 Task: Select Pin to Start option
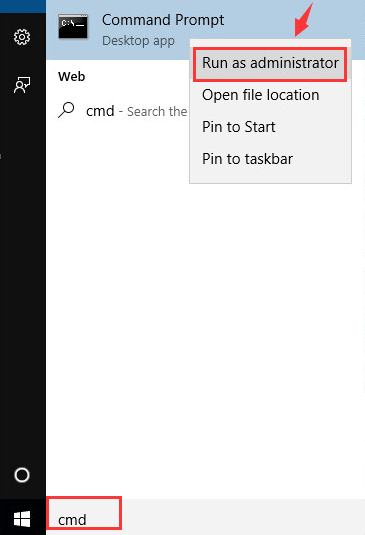(x=239, y=127)
